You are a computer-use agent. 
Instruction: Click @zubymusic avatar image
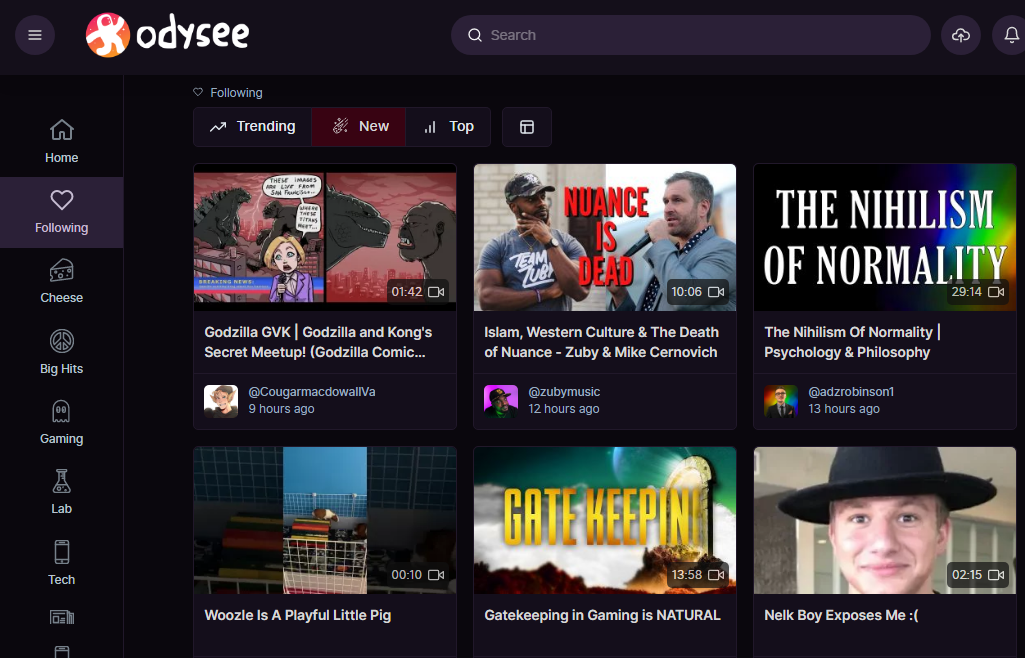click(501, 401)
